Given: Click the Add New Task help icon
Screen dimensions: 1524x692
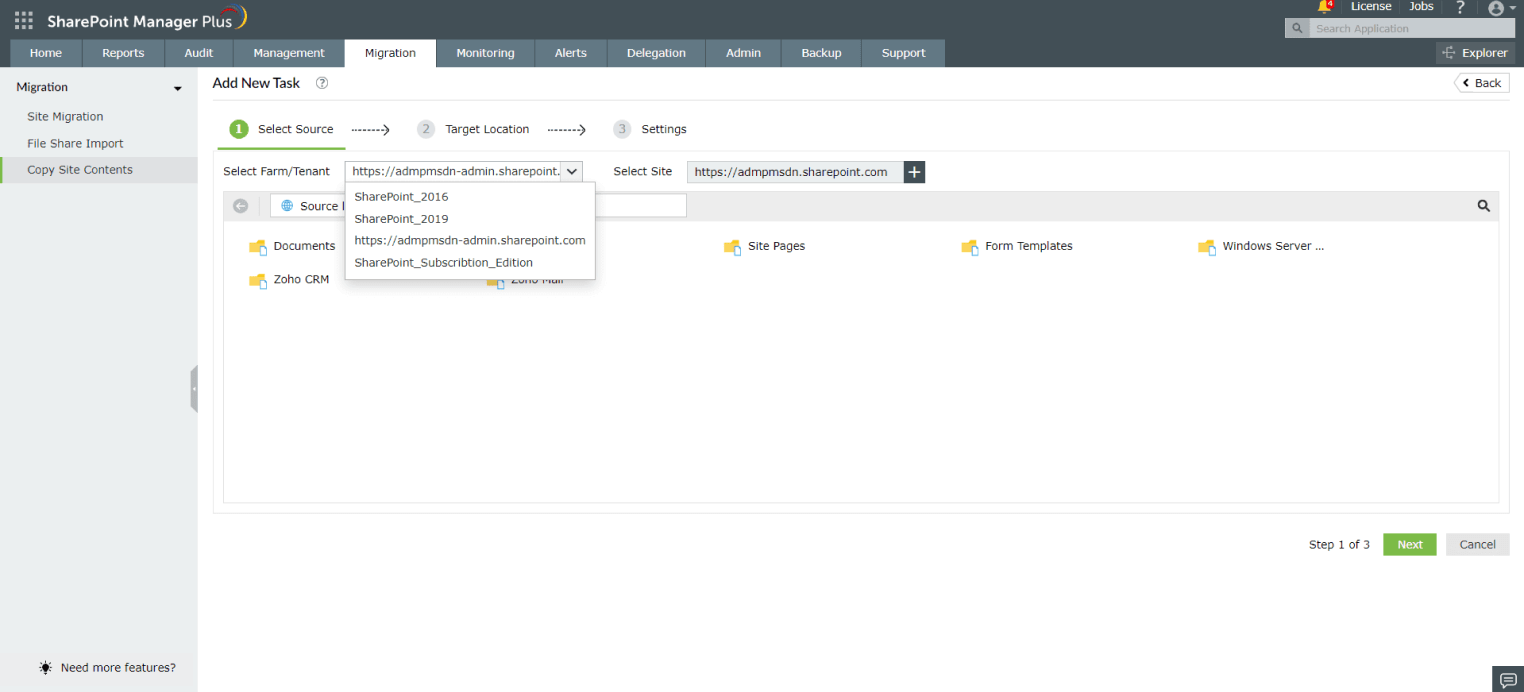Looking at the screenshot, I should 322,83.
